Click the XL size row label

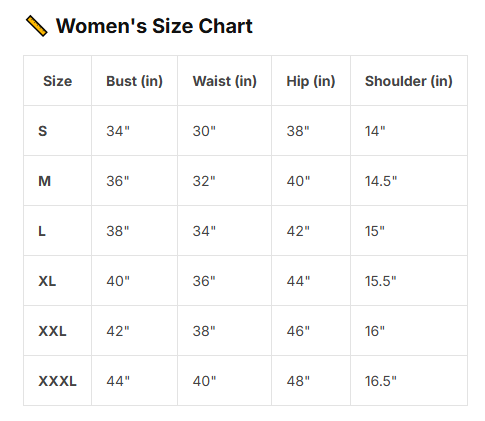pyautogui.click(x=47, y=281)
